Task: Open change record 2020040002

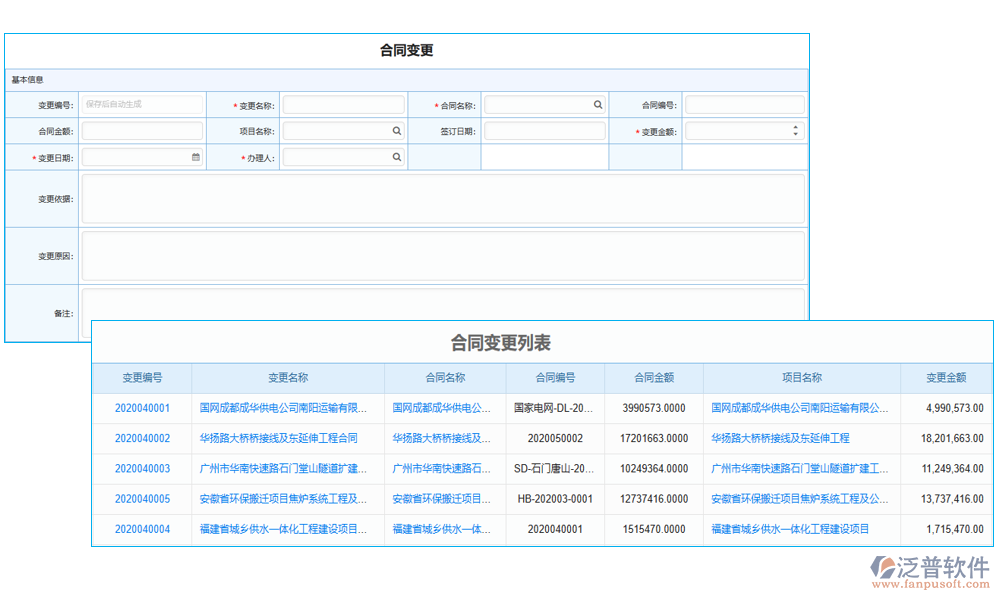Action: [142, 438]
